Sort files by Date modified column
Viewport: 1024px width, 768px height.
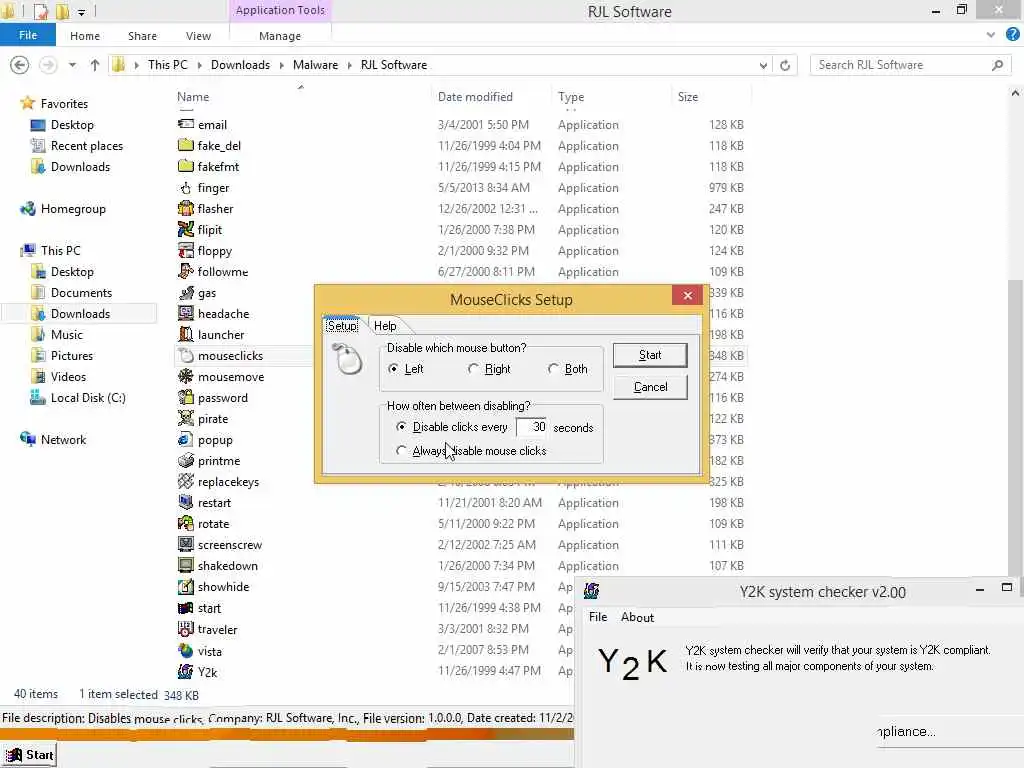pyautogui.click(x=475, y=97)
